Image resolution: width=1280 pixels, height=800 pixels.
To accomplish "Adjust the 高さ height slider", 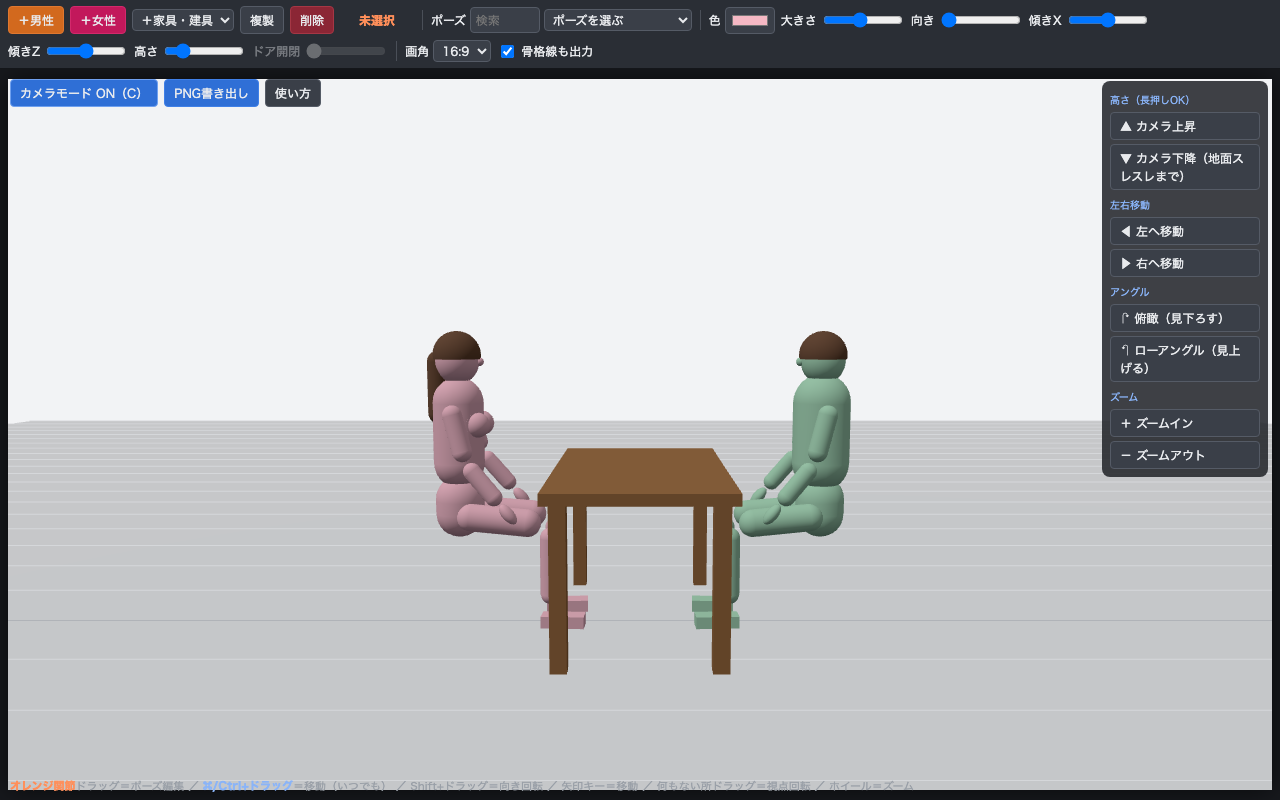I will click(204, 51).
